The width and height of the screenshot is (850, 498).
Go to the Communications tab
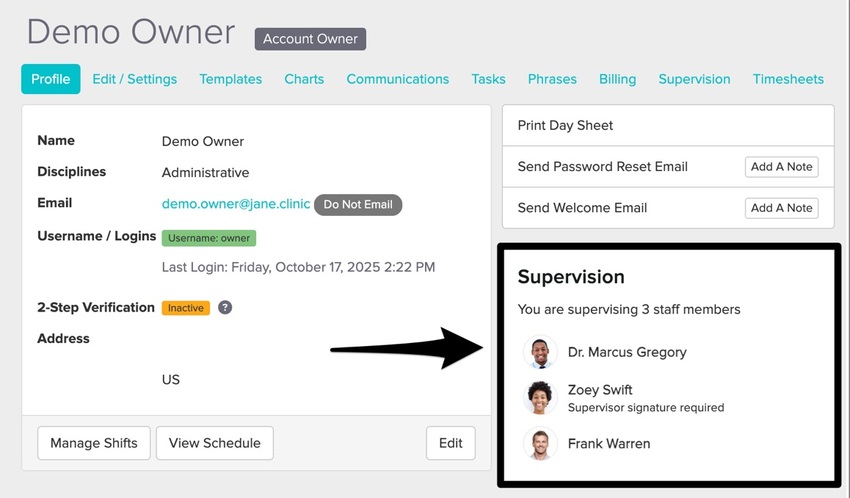(397, 79)
